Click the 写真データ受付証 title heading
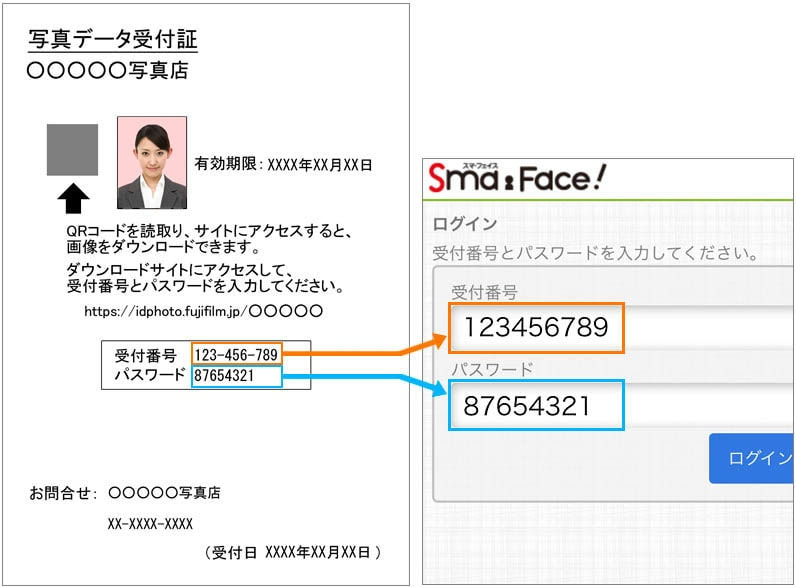The height and width of the screenshot is (587, 796). pyautogui.click(x=112, y=41)
